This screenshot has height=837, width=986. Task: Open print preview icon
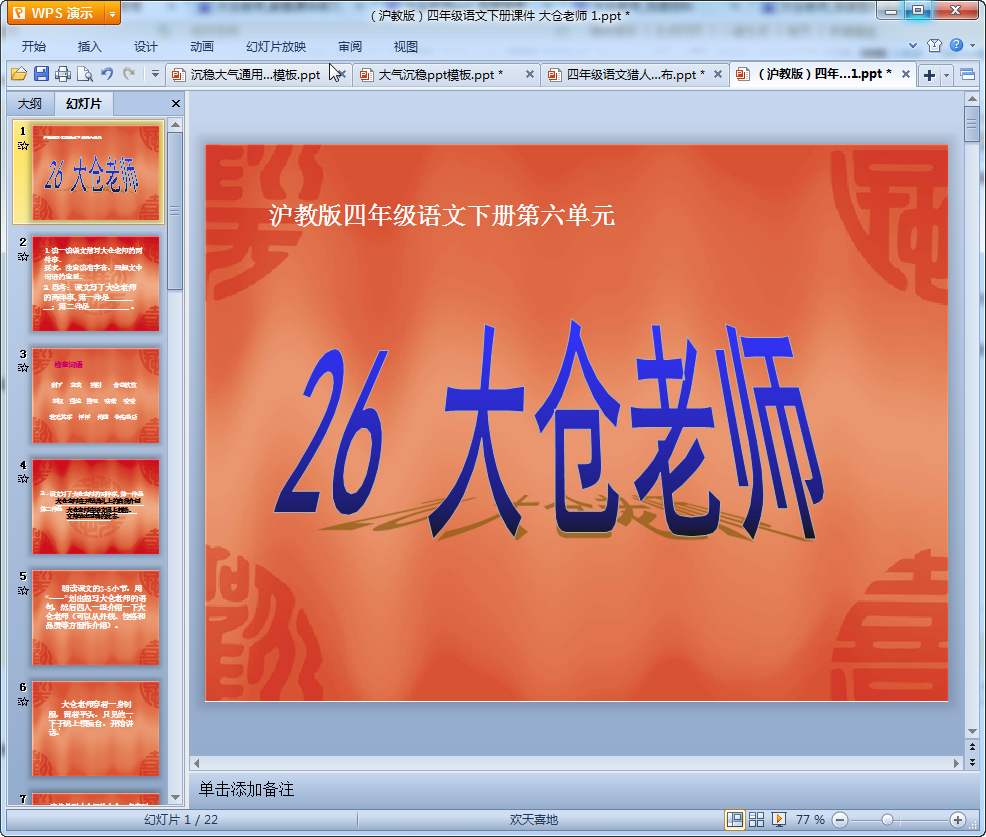(85, 74)
